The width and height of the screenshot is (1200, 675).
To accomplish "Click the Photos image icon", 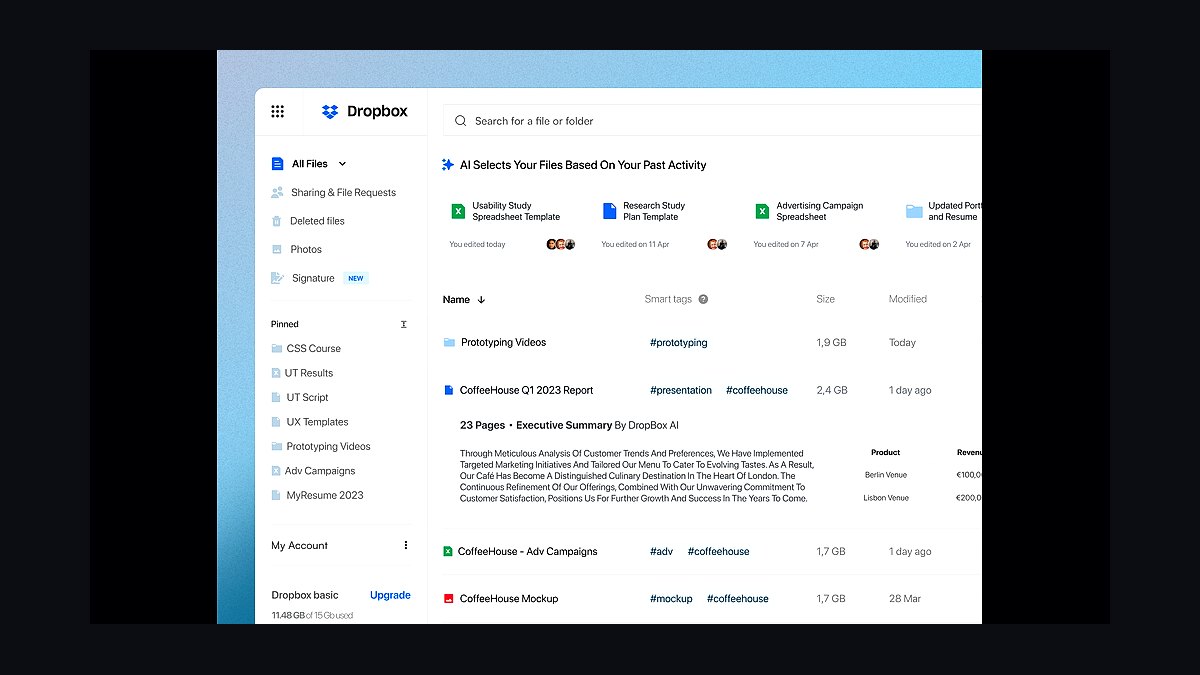I will [277, 249].
